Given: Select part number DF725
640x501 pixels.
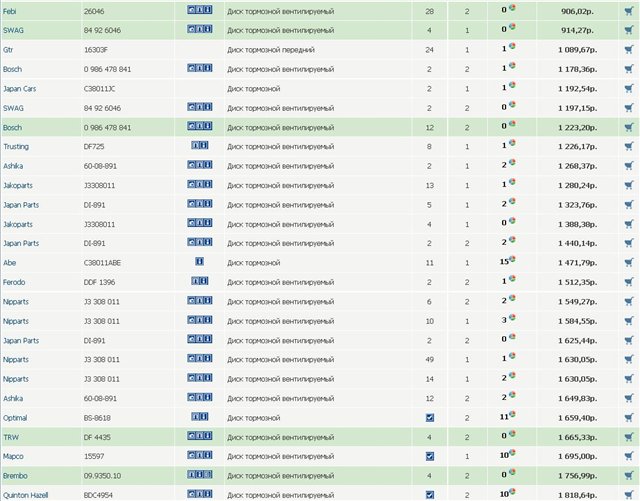Looking at the screenshot, I should (x=94, y=147).
